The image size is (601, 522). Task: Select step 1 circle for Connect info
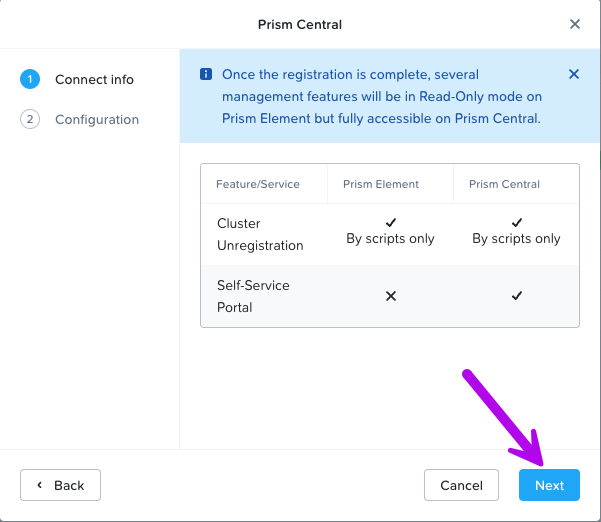point(30,79)
